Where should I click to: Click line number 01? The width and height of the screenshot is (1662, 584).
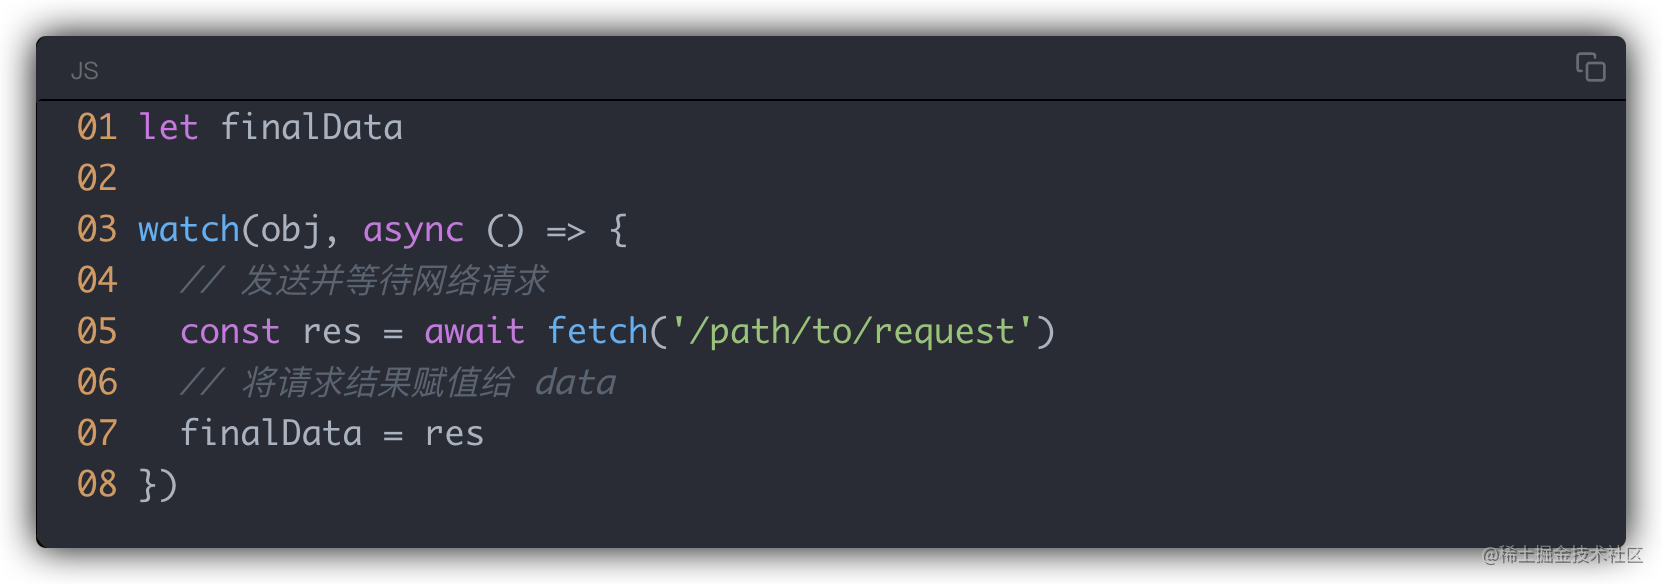point(97,127)
